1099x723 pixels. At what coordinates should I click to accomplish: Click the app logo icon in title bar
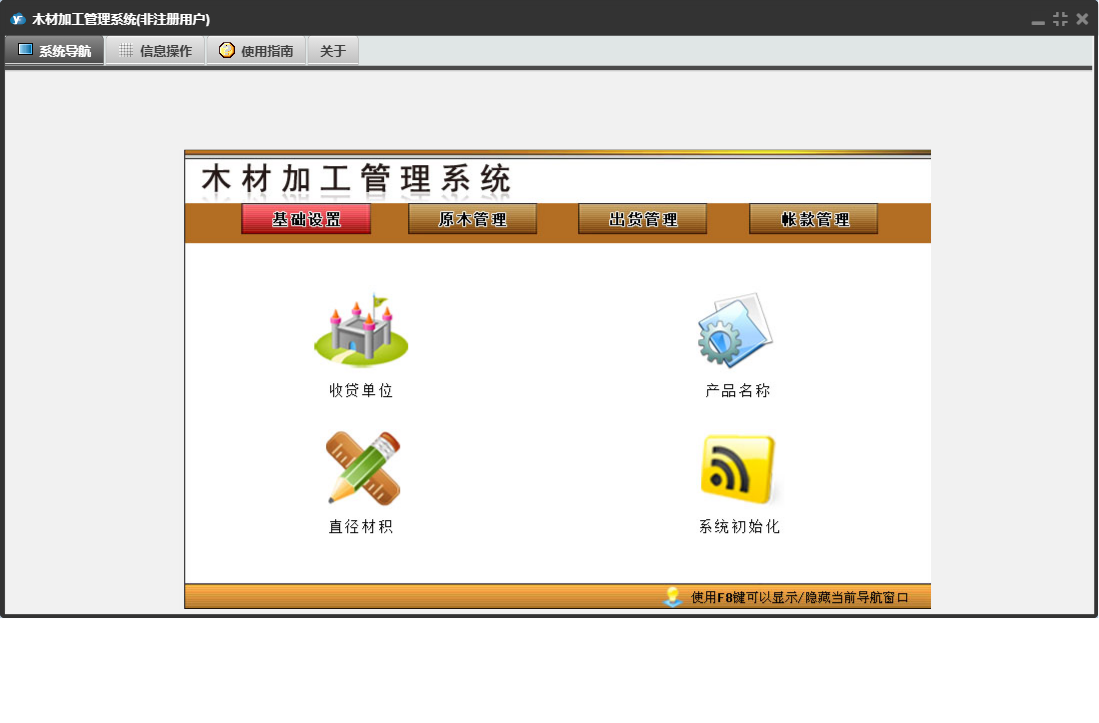pyautogui.click(x=18, y=19)
